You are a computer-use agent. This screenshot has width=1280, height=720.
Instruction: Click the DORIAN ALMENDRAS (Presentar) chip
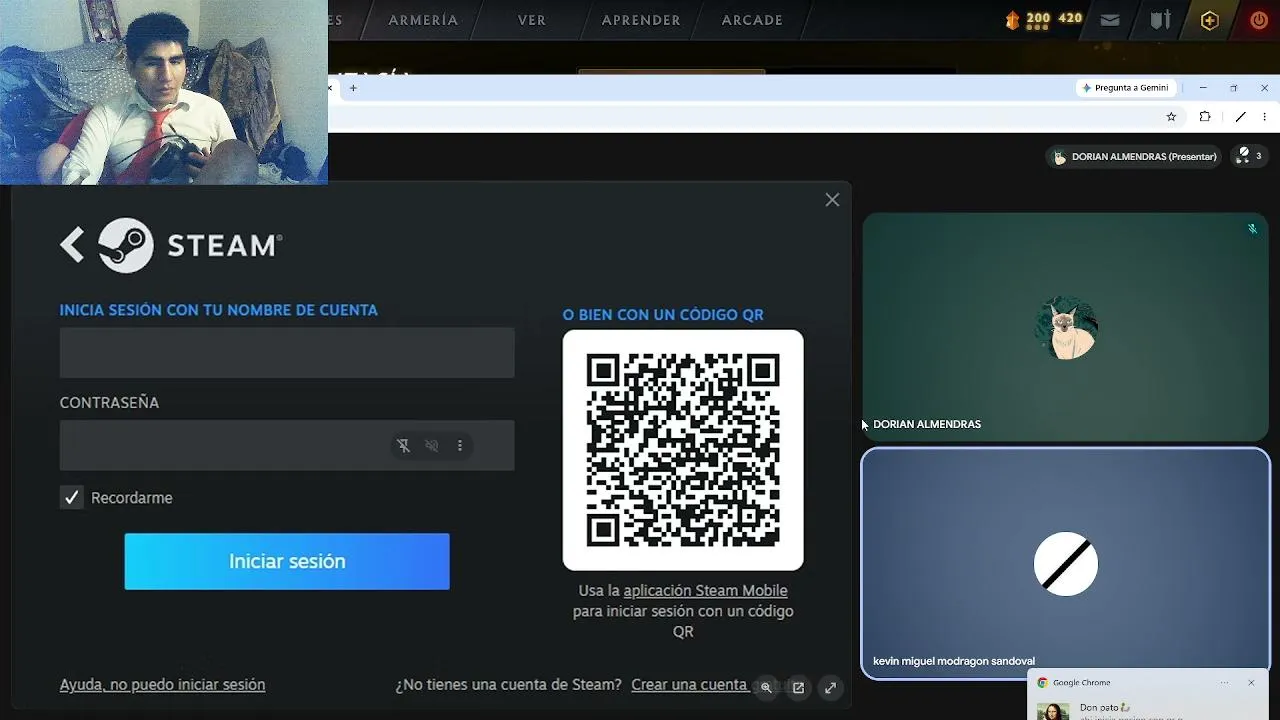(1135, 157)
